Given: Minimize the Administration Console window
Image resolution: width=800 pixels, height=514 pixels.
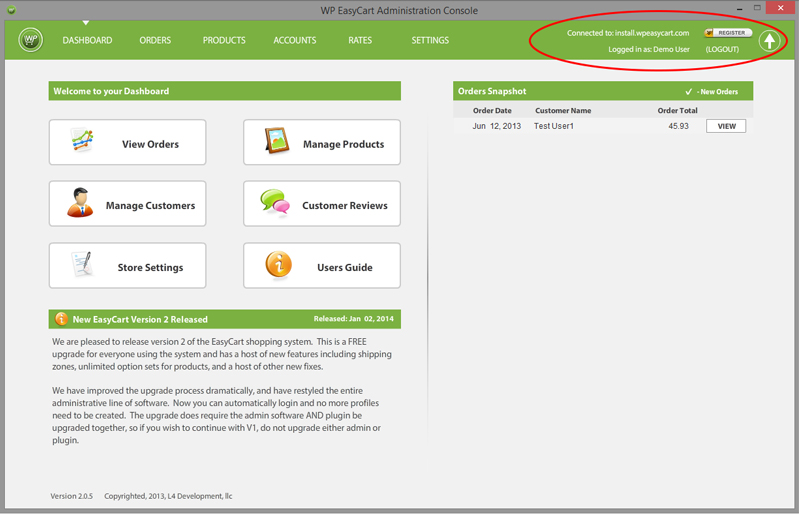Looking at the screenshot, I should click(739, 9).
